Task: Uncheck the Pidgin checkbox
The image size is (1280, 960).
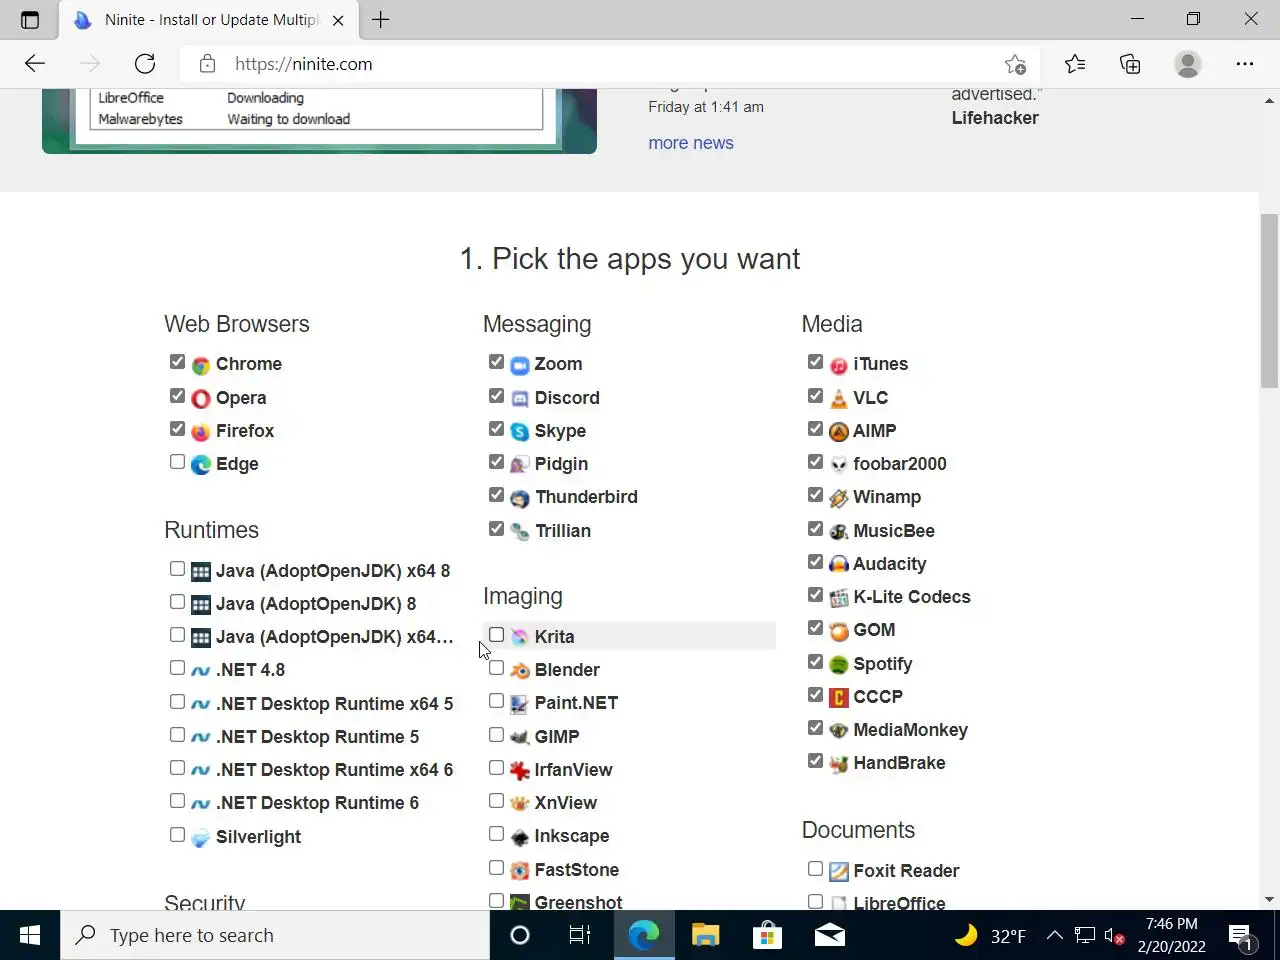Action: [496, 462]
